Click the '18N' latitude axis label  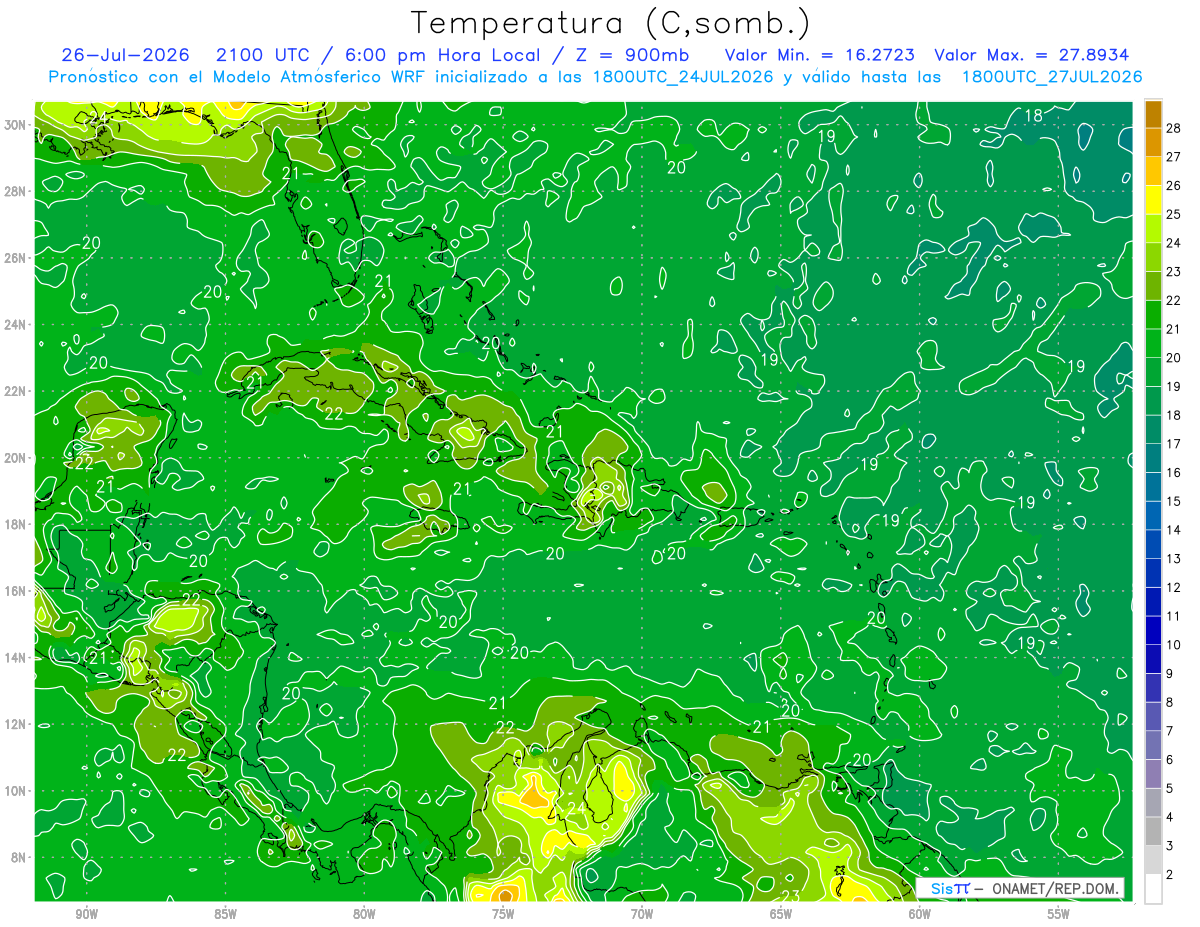coord(16,524)
